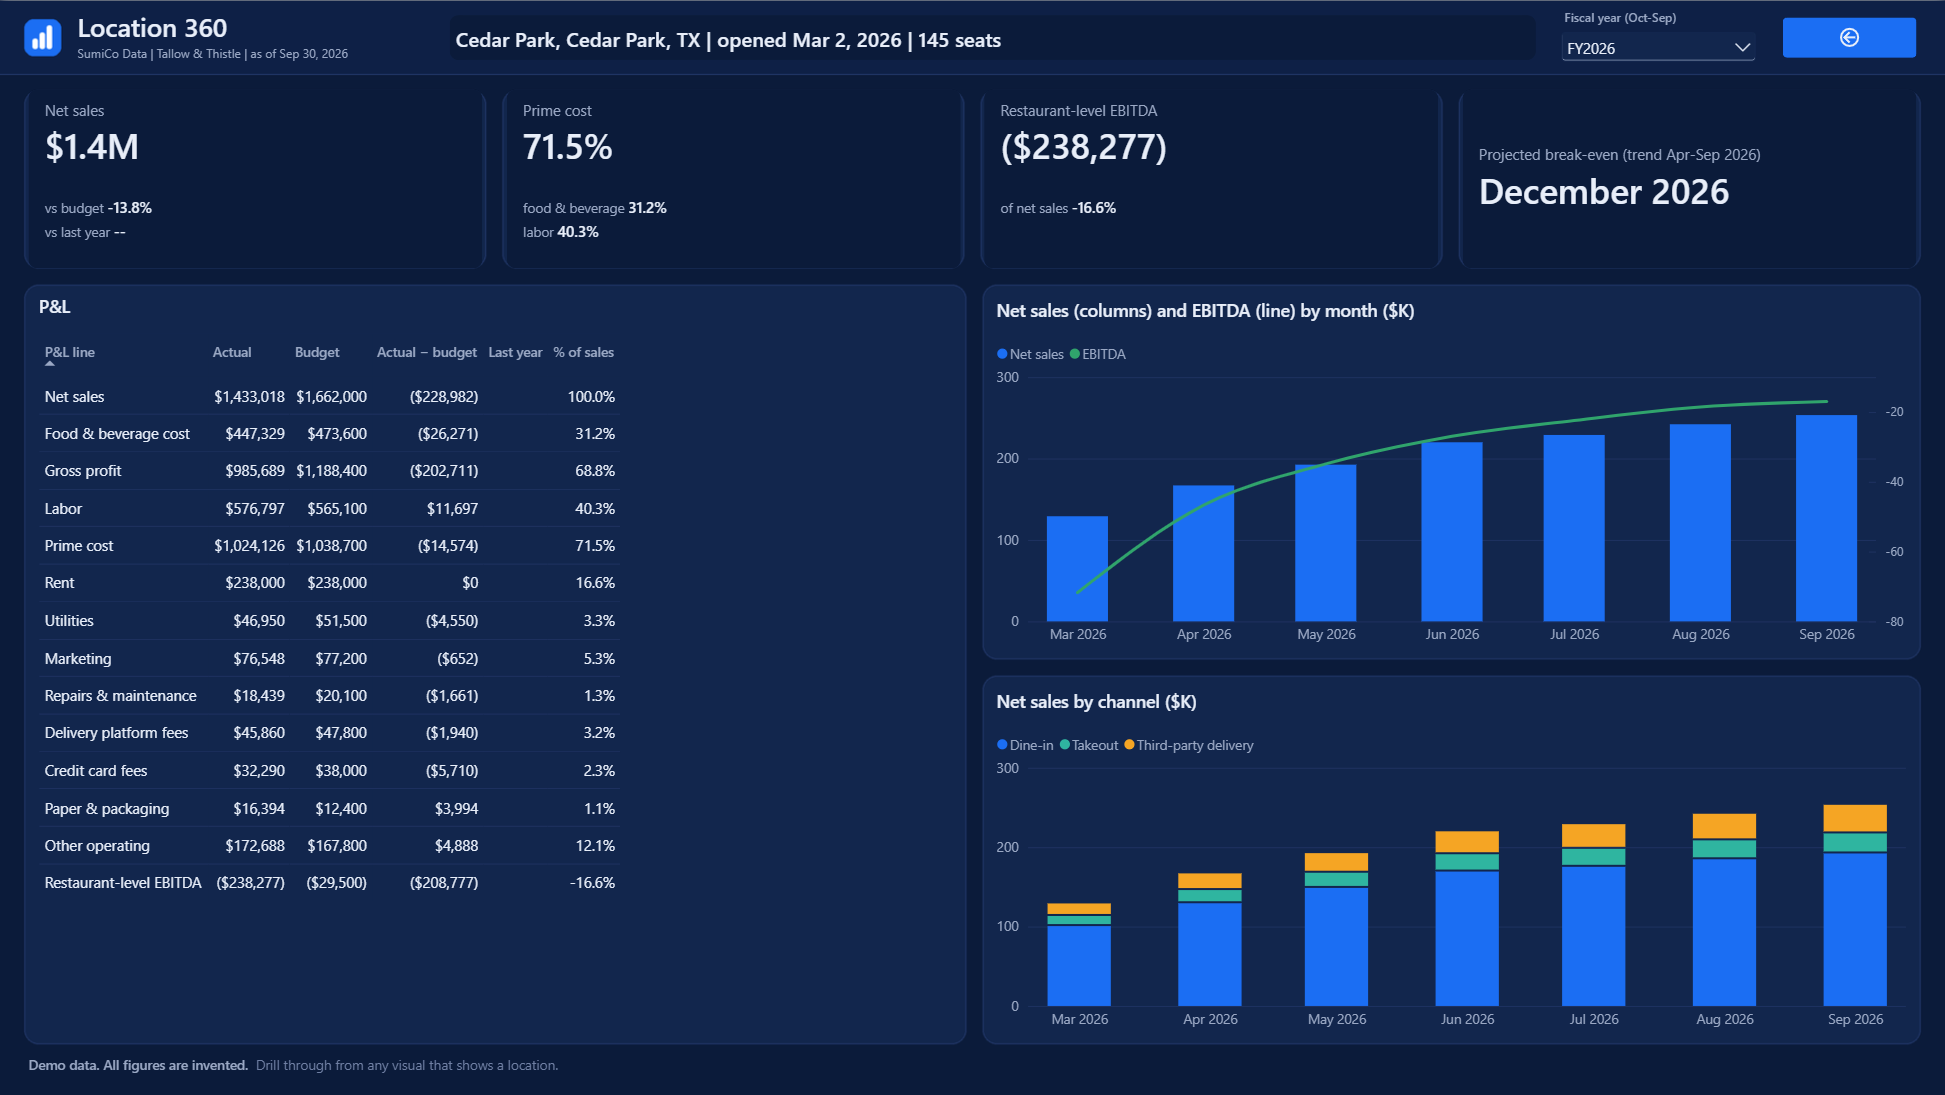
Task: Click the Dine-in legend entry
Action: [x=1025, y=745]
